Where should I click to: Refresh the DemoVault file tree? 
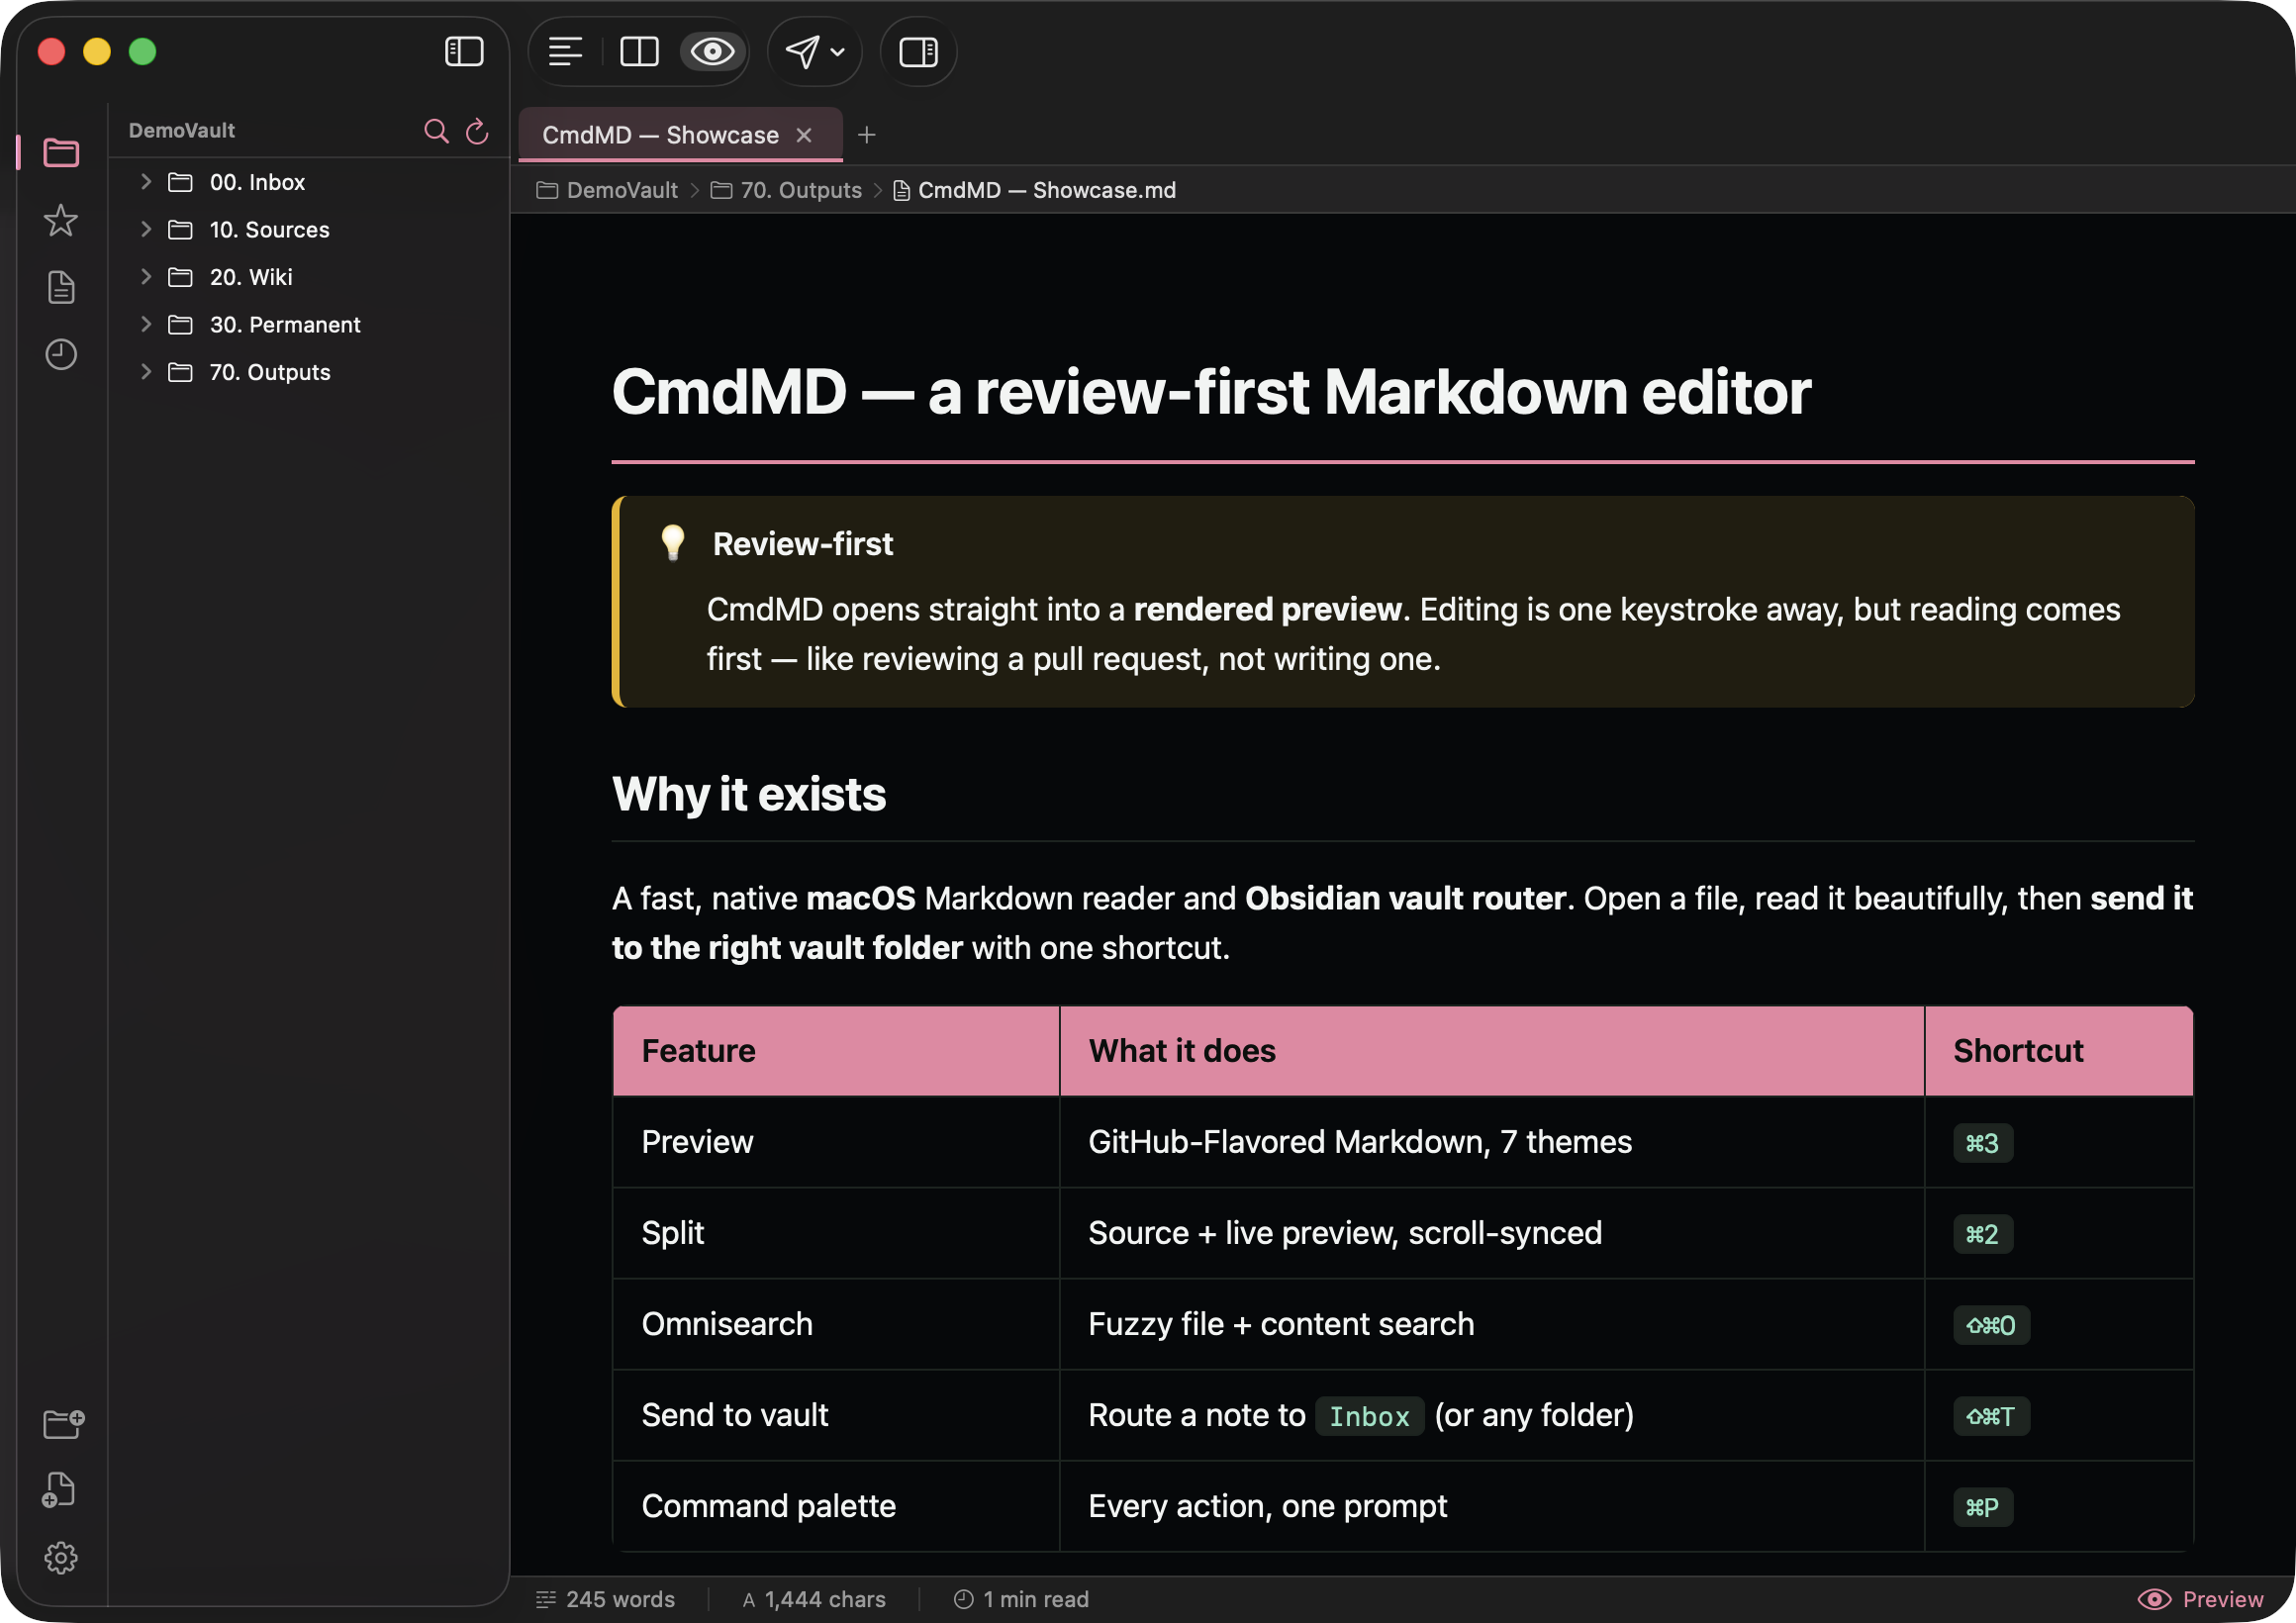pos(477,131)
